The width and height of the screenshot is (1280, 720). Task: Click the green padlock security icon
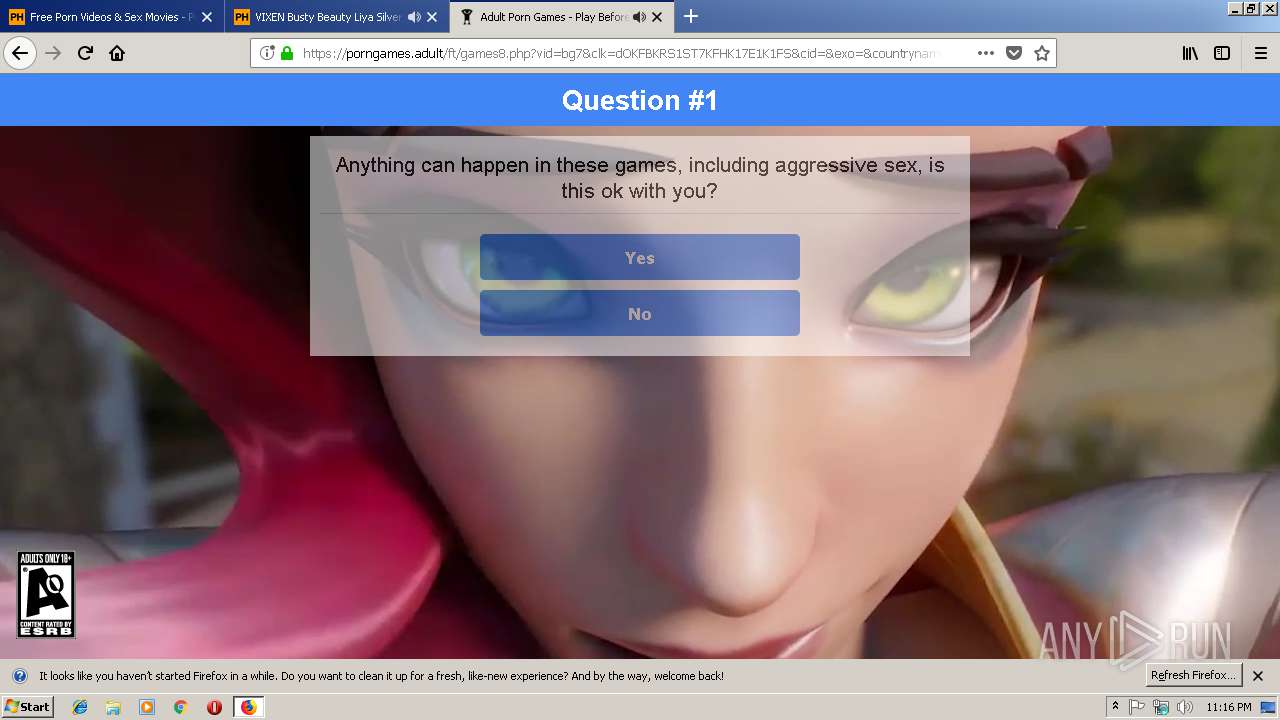point(287,53)
